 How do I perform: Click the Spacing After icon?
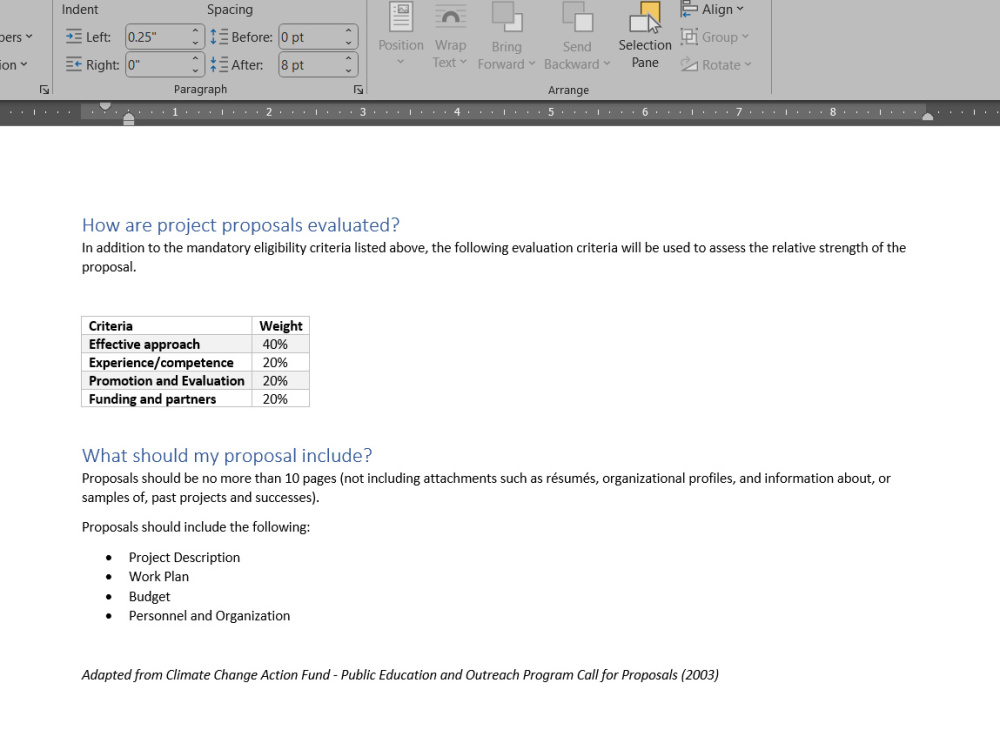tap(220, 65)
